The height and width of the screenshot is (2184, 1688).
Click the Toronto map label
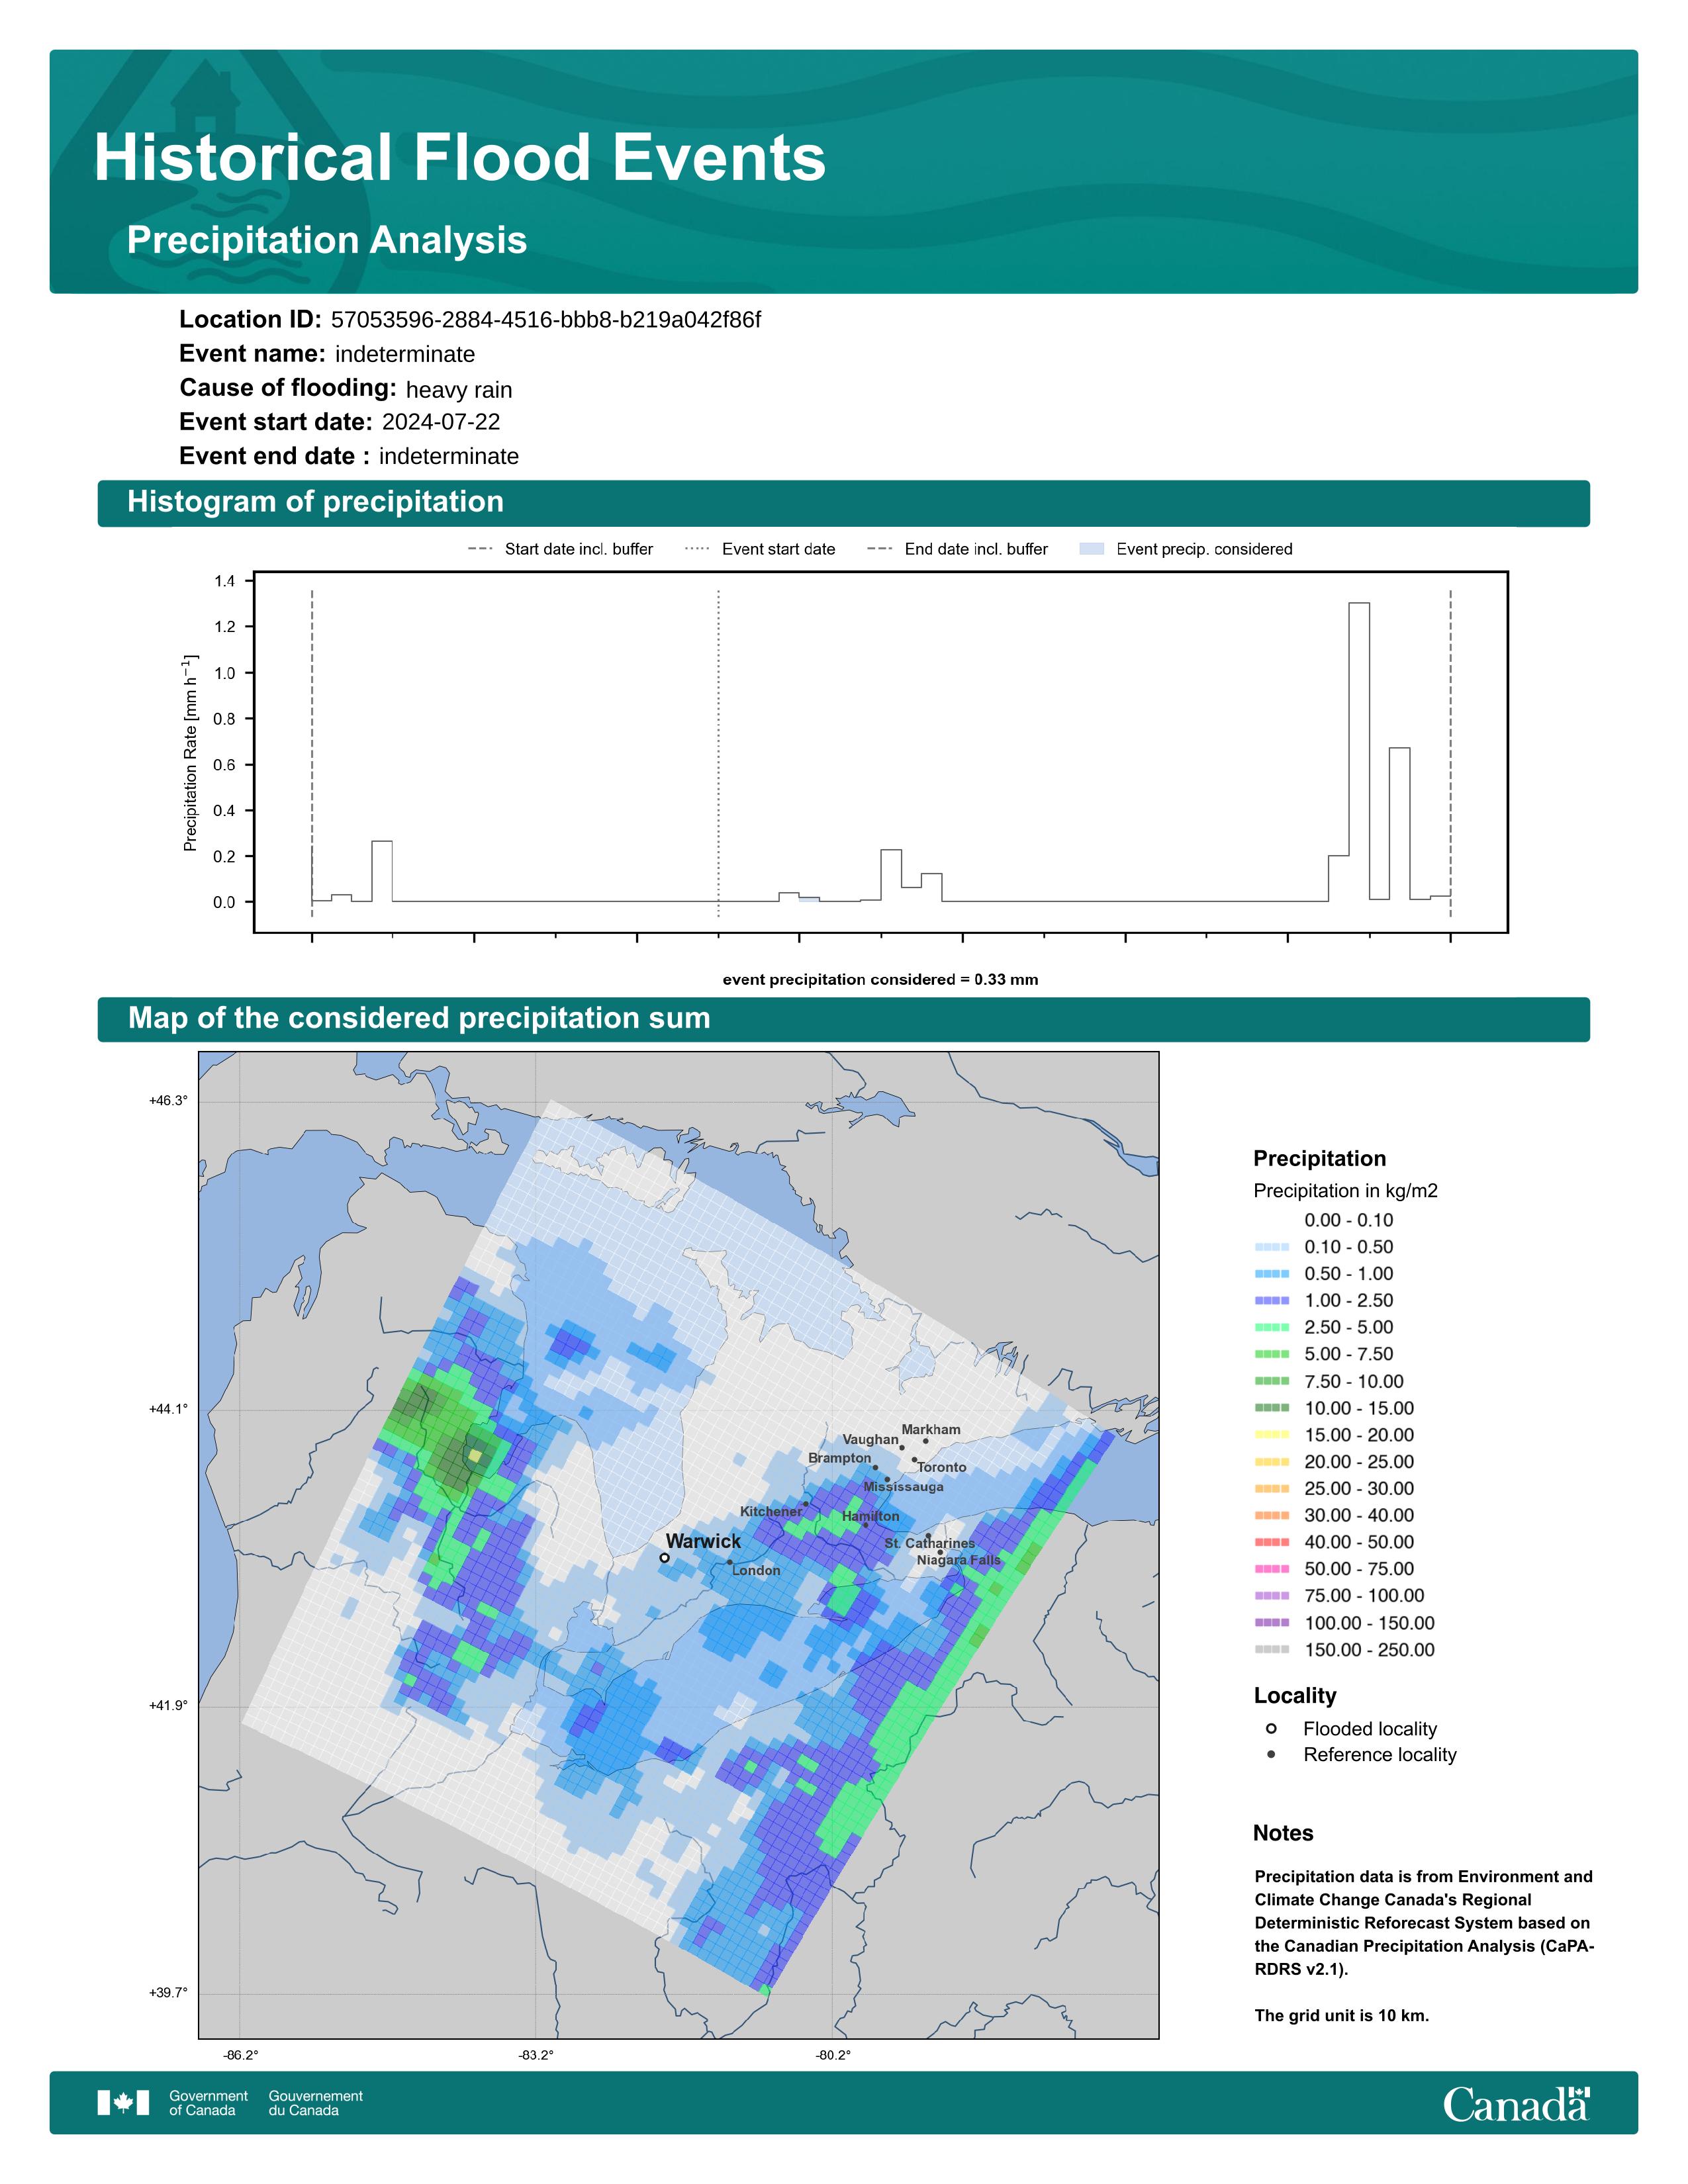942,1468
